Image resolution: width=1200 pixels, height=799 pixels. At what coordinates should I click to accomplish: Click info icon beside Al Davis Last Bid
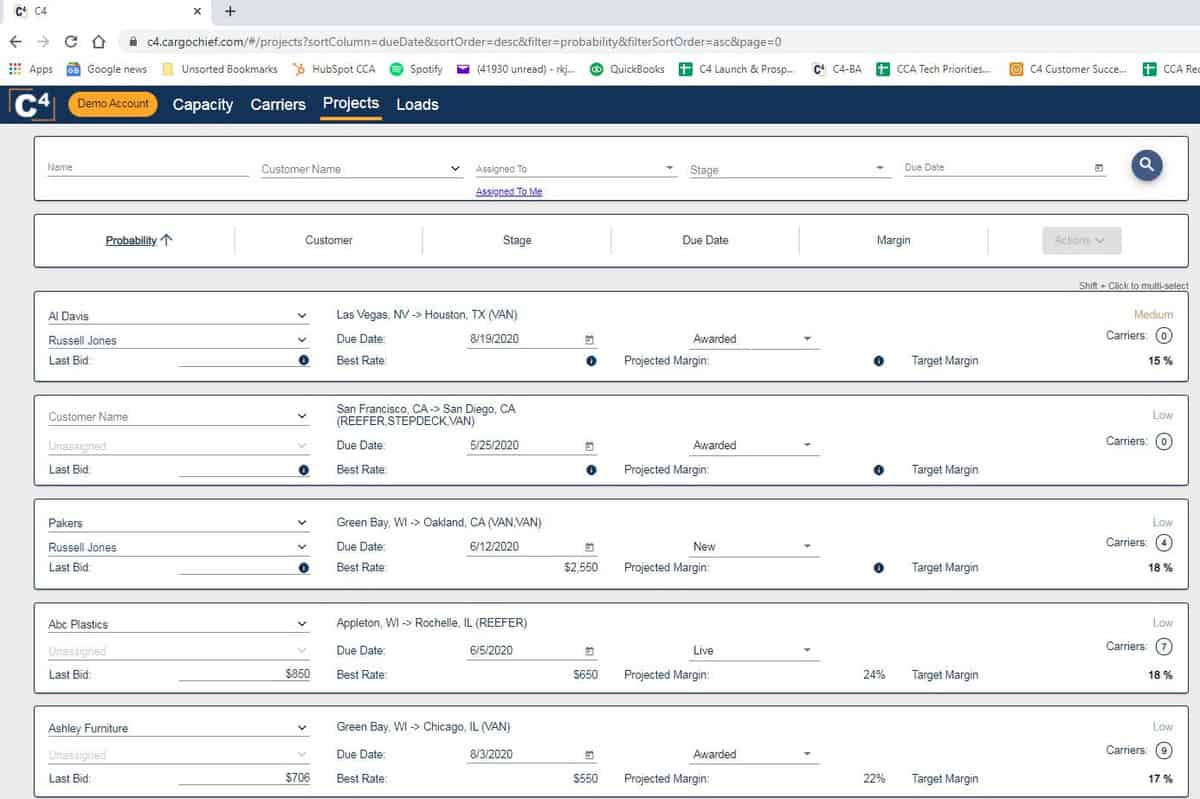[303, 361]
